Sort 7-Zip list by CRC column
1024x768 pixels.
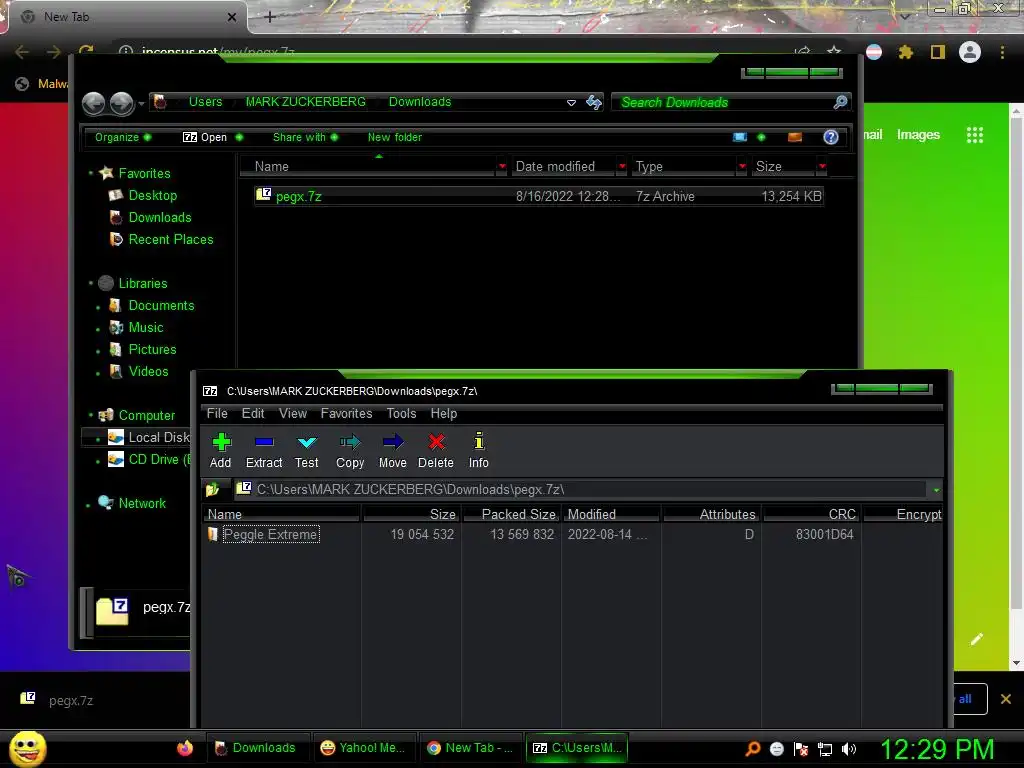tap(812, 514)
